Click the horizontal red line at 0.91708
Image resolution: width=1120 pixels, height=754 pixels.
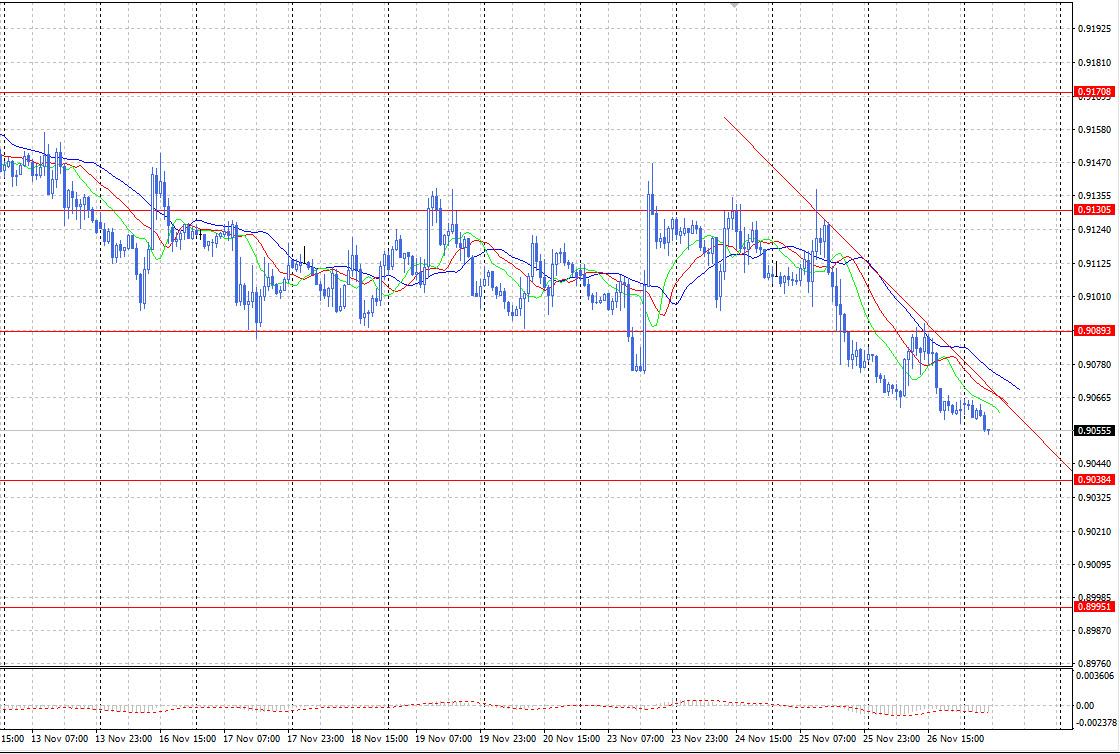[536, 93]
